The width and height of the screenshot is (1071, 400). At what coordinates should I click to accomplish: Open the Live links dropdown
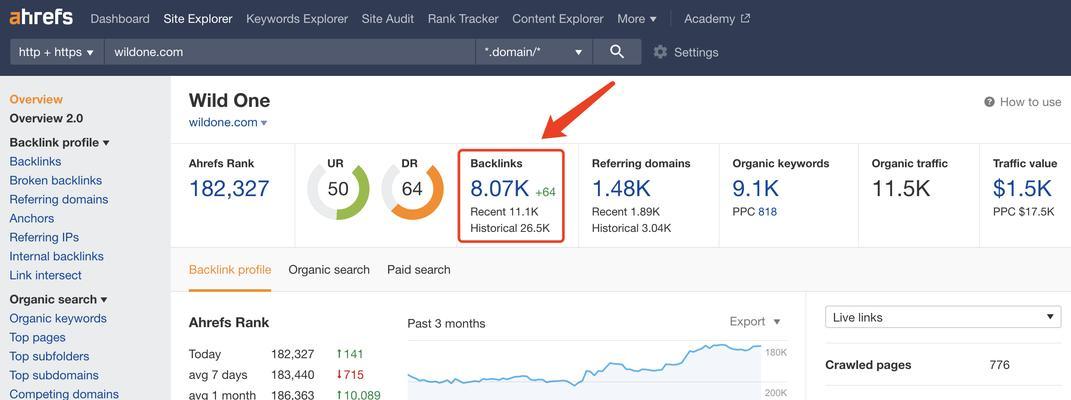(943, 317)
